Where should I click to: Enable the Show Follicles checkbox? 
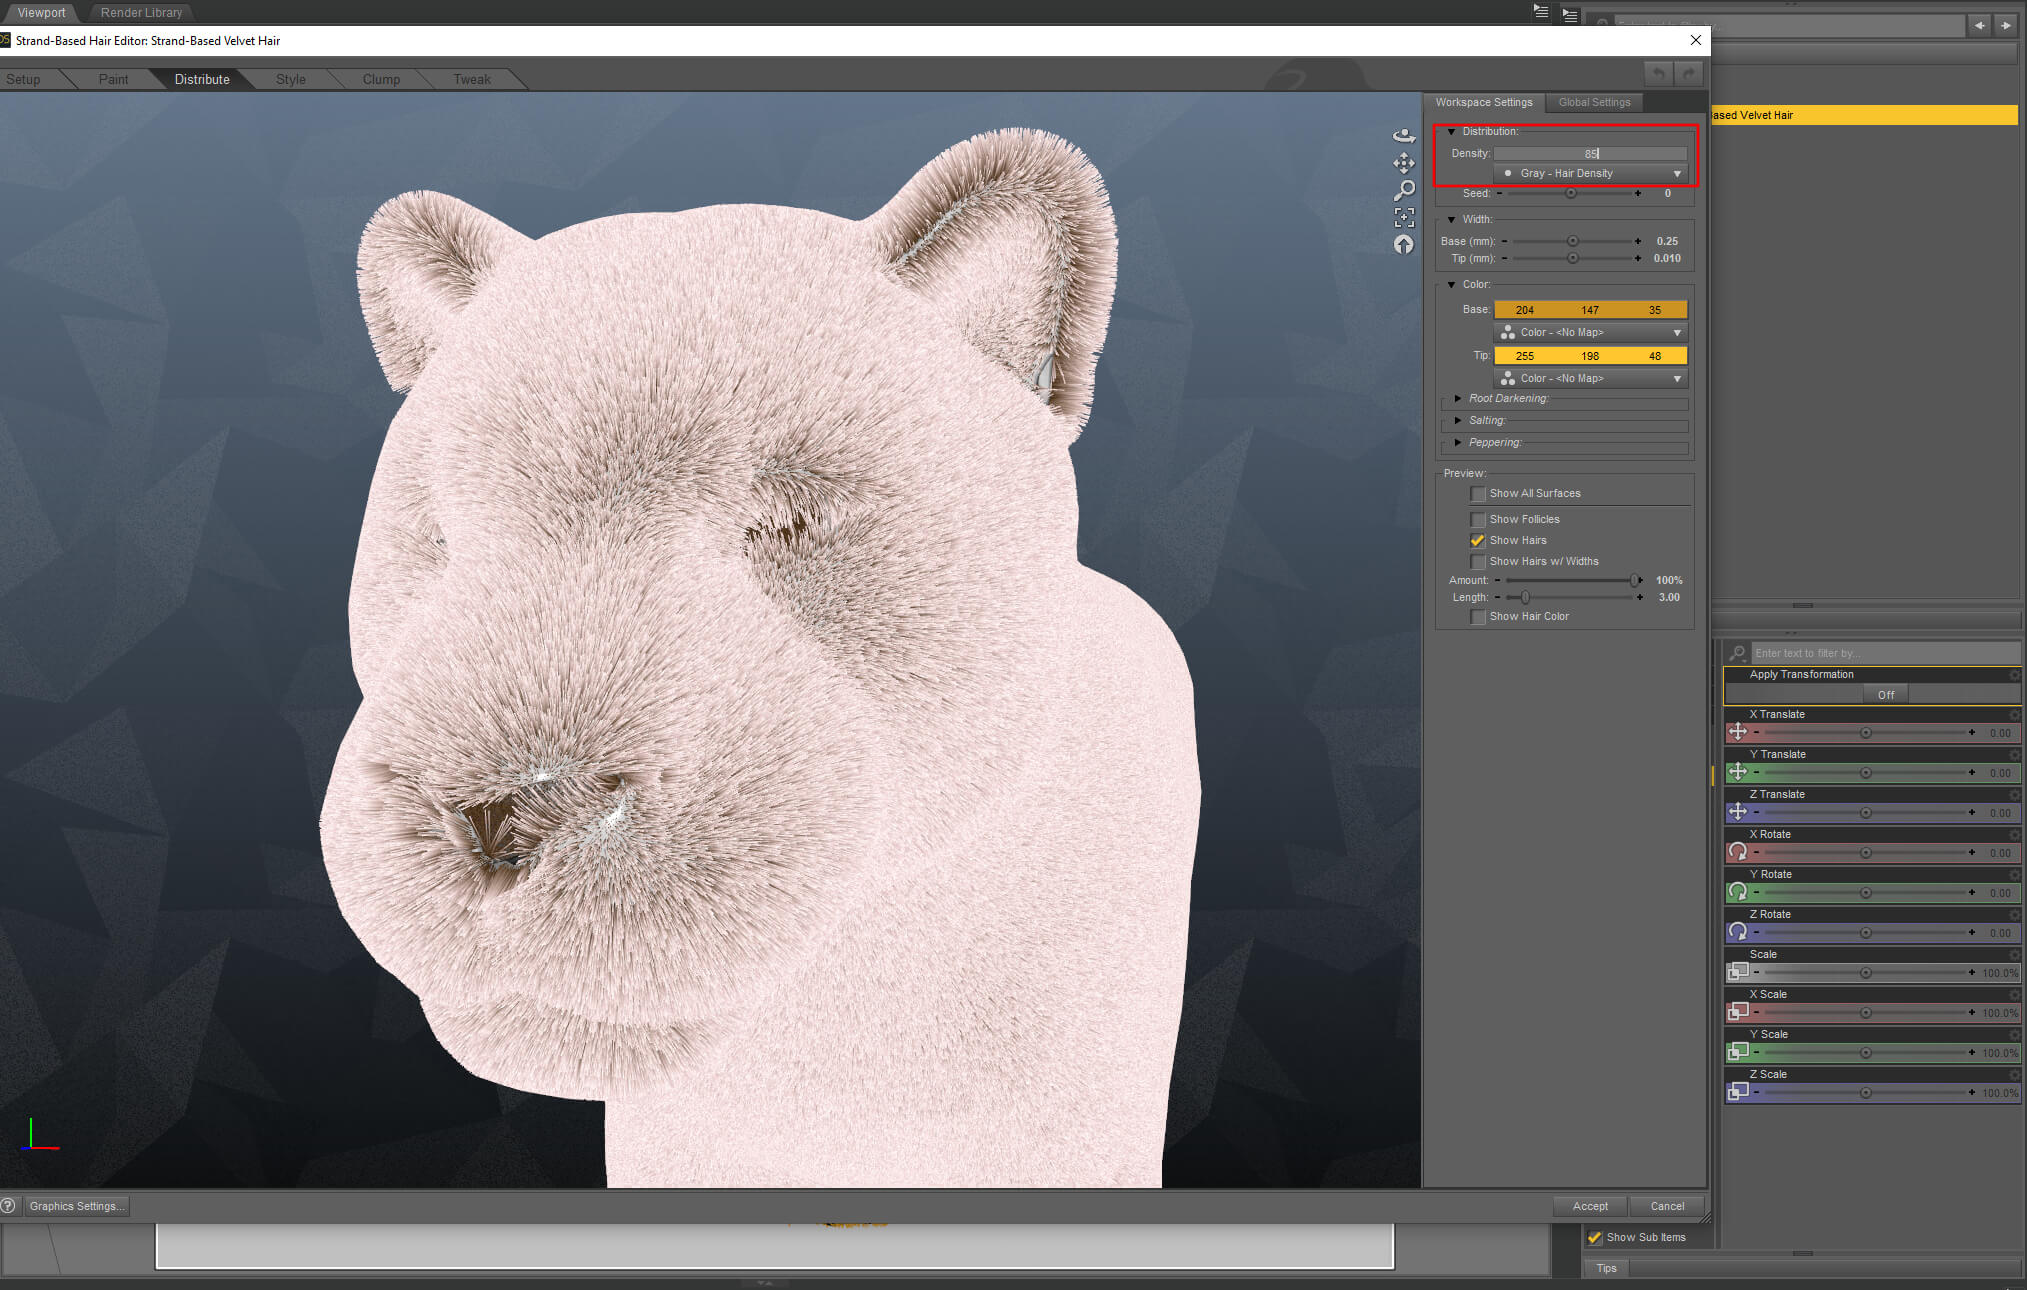point(1477,519)
